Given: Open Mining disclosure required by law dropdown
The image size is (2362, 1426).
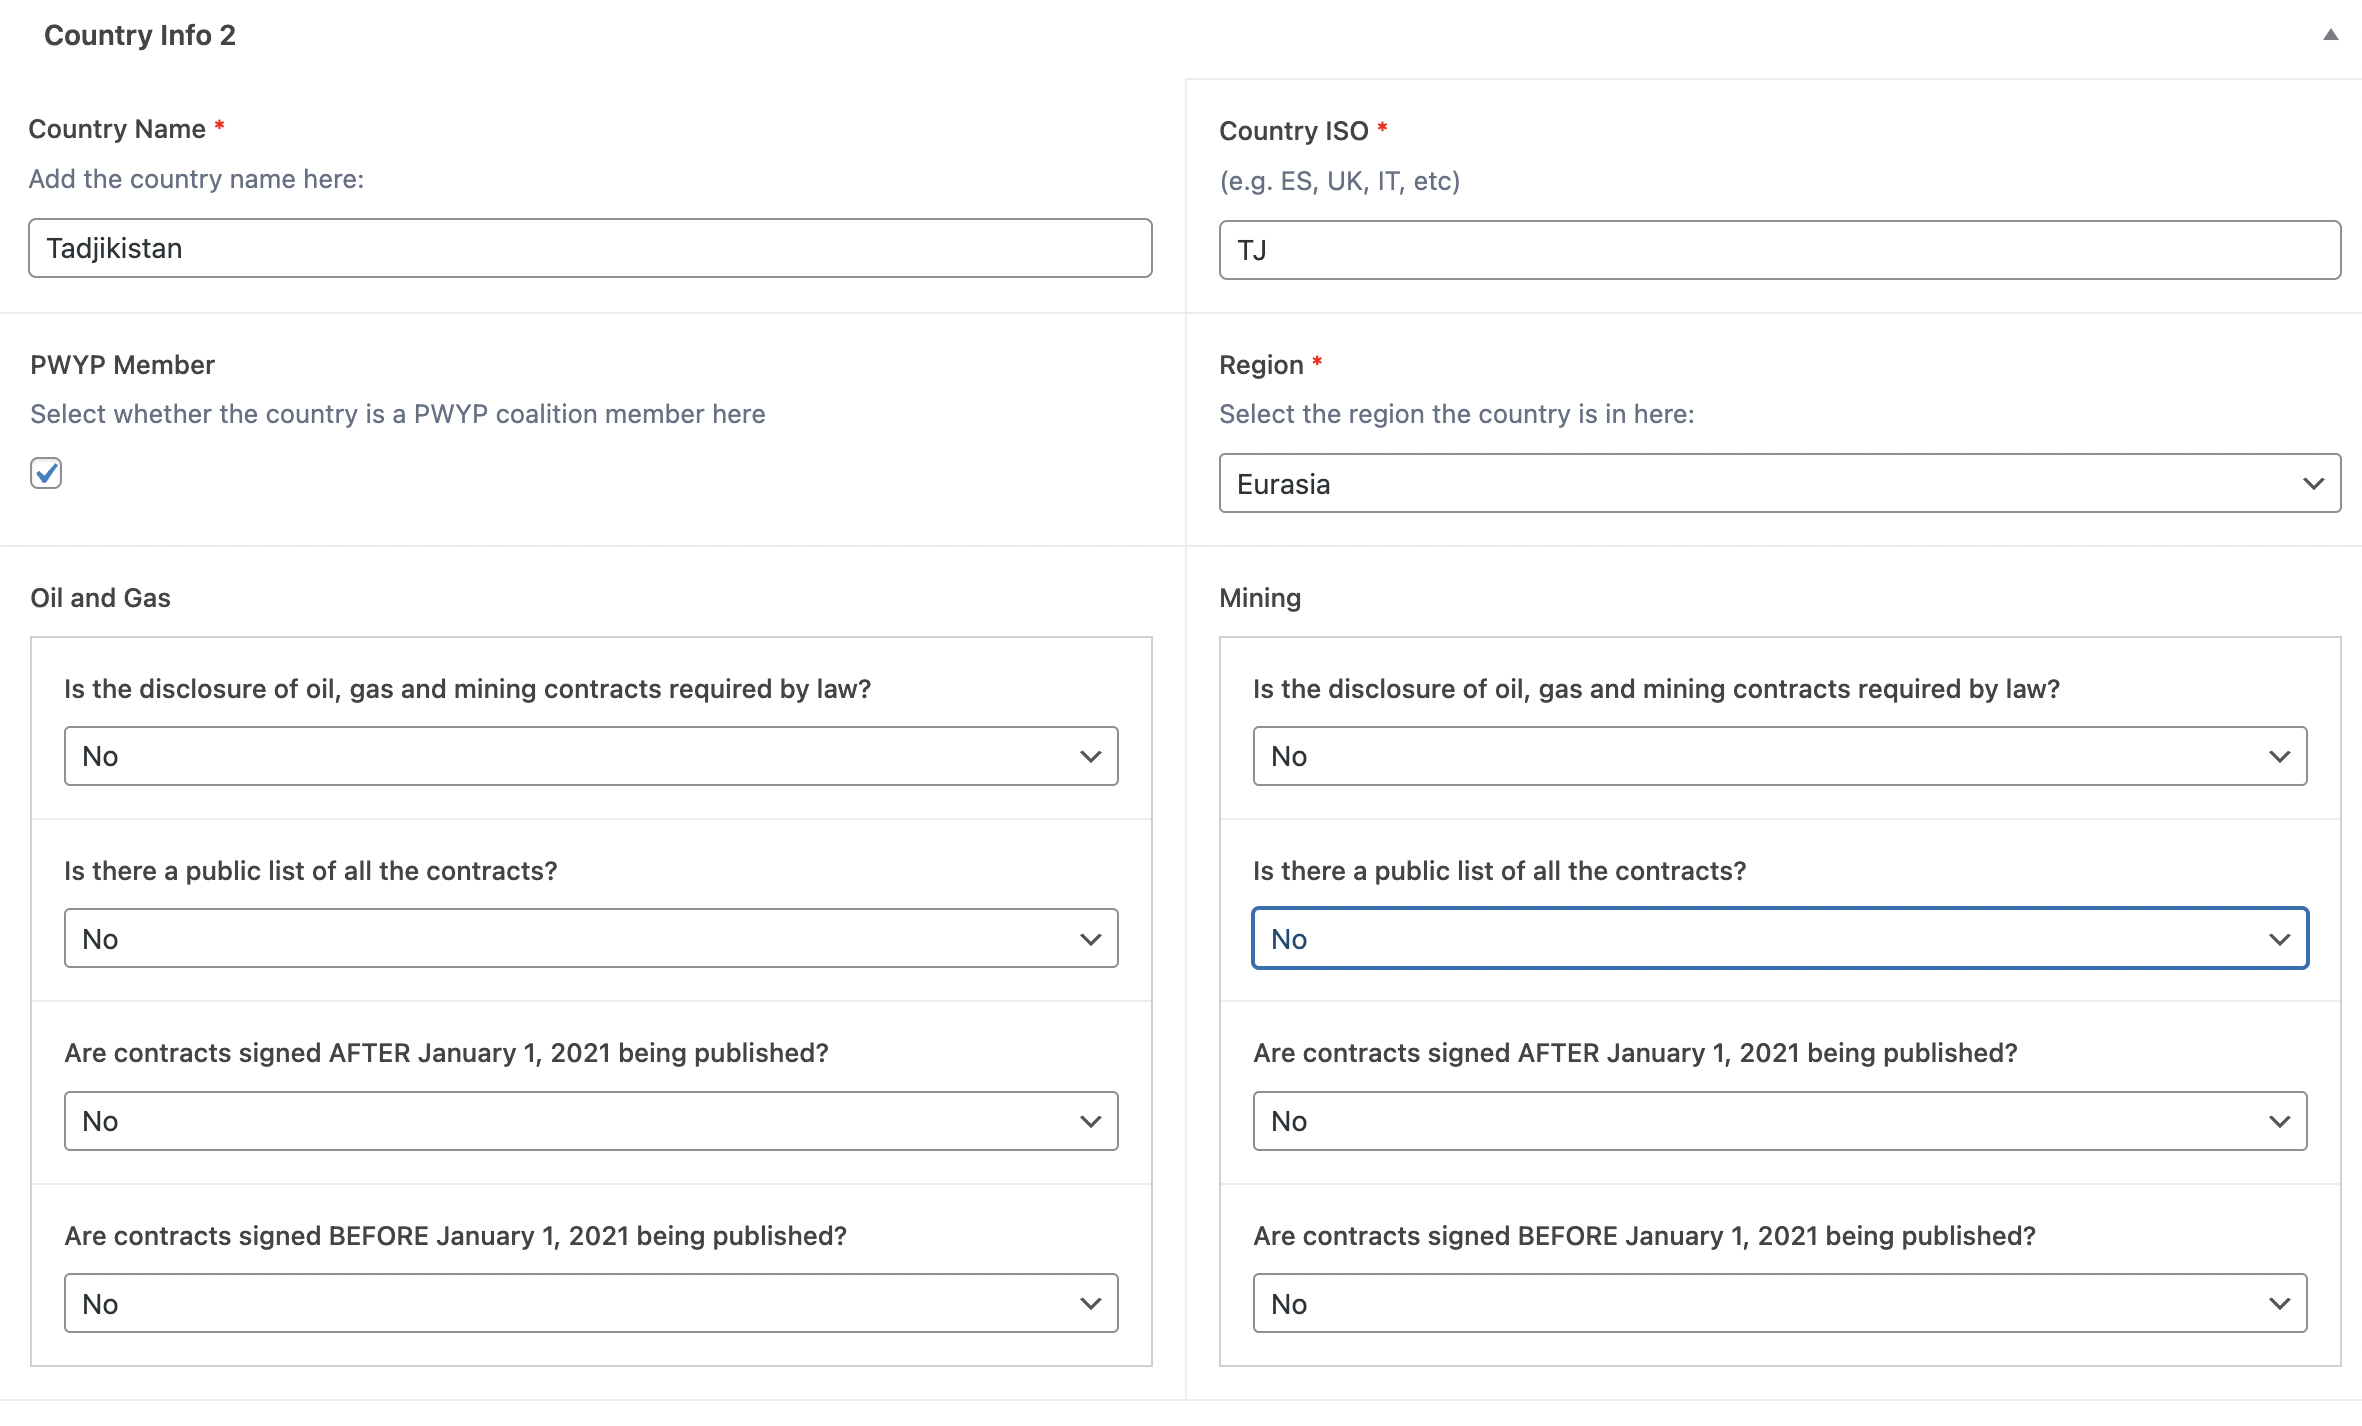Looking at the screenshot, I should click(1779, 756).
